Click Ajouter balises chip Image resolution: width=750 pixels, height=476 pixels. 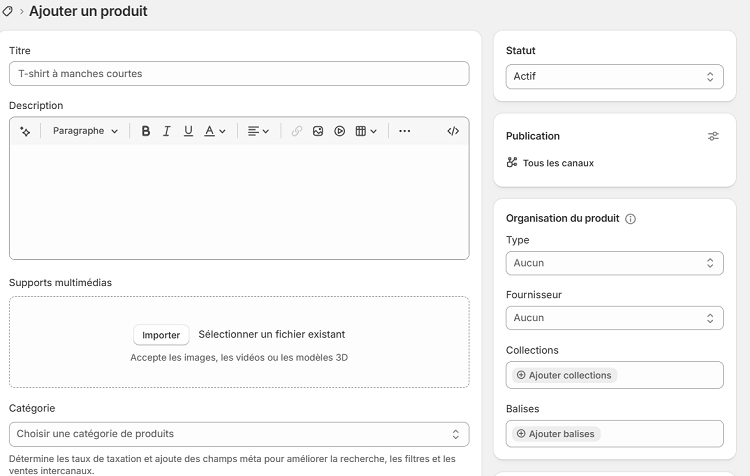click(556, 434)
